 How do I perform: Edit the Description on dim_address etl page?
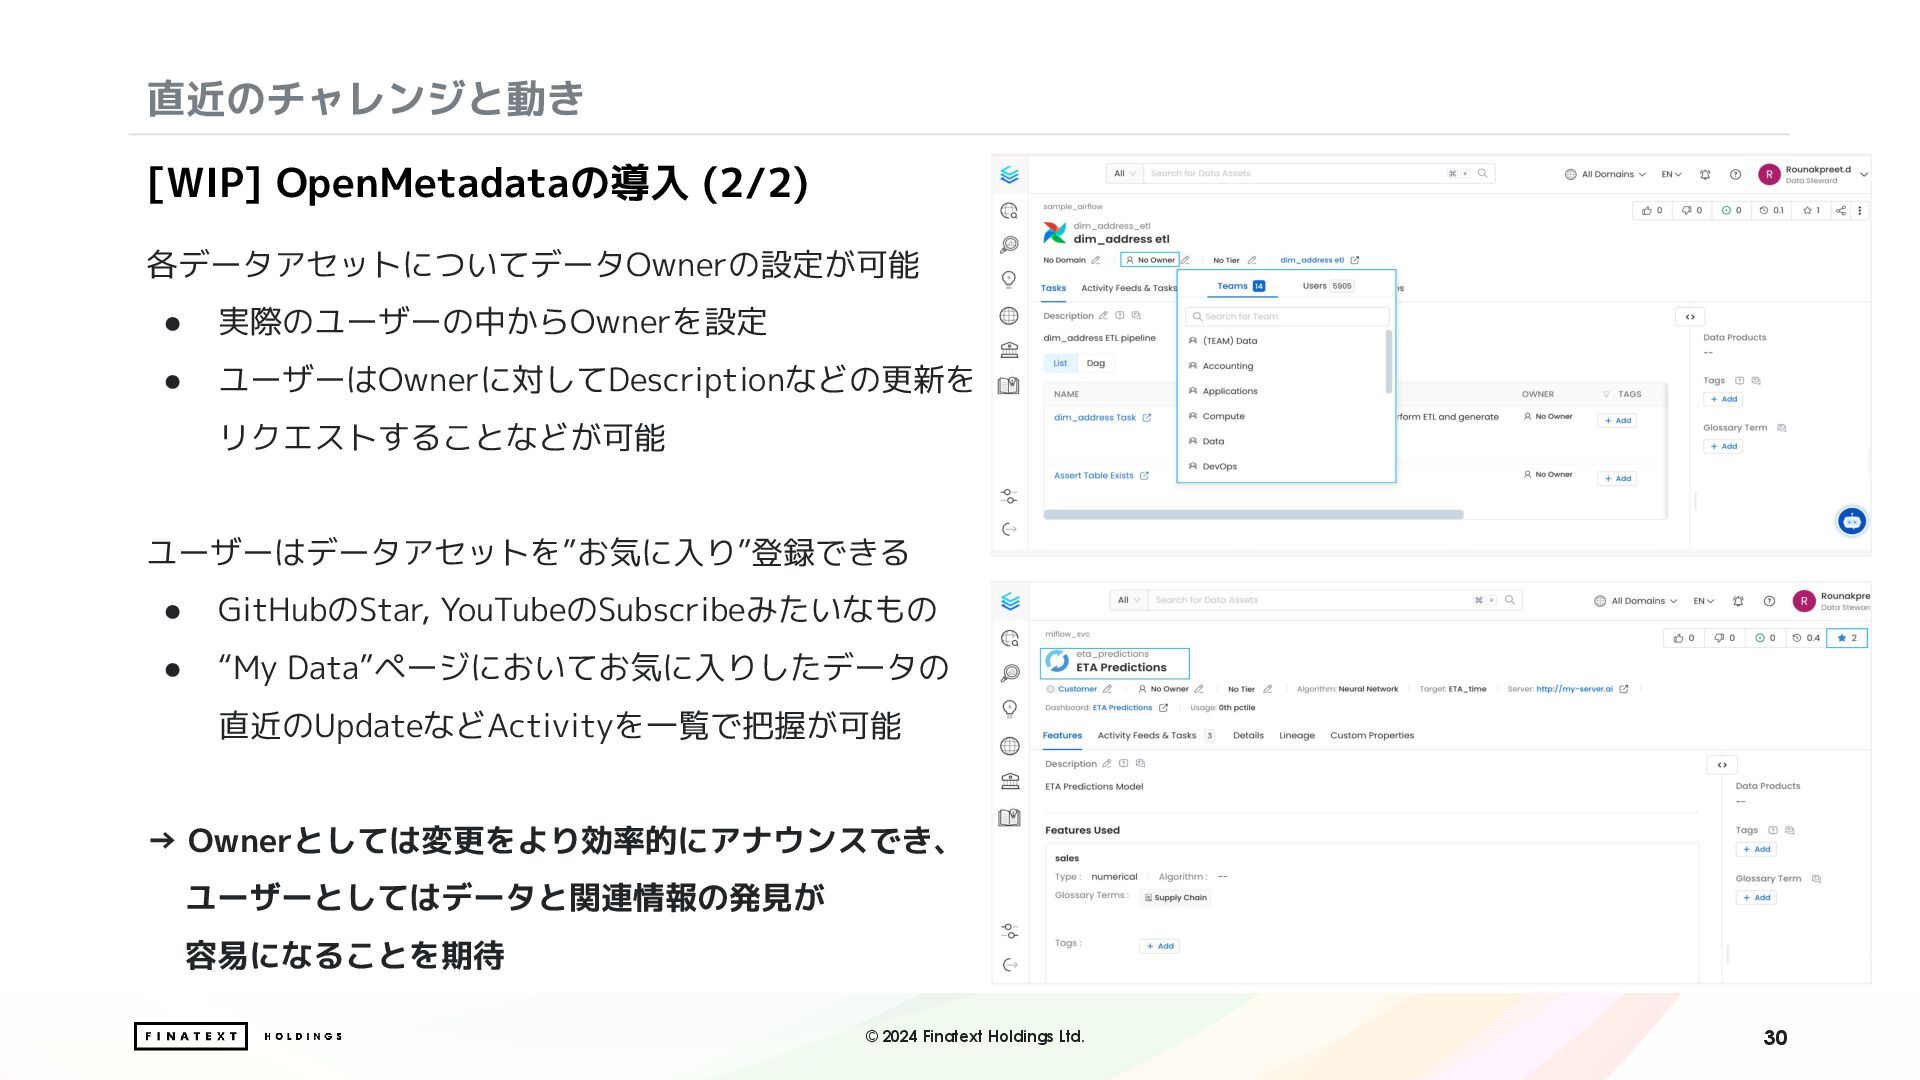point(1103,315)
